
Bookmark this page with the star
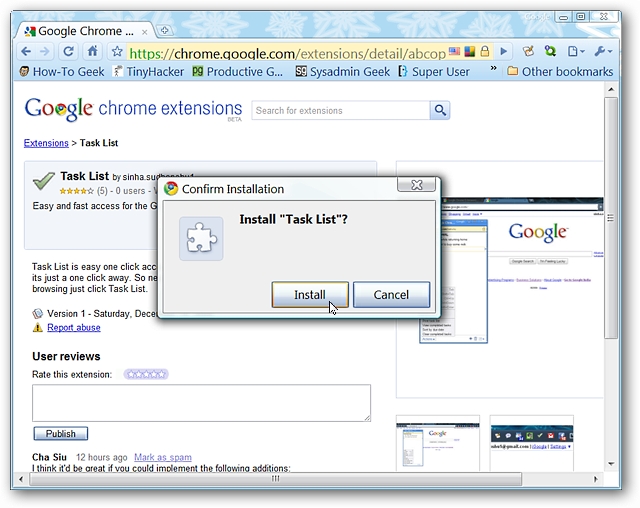(x=117, y=51)
